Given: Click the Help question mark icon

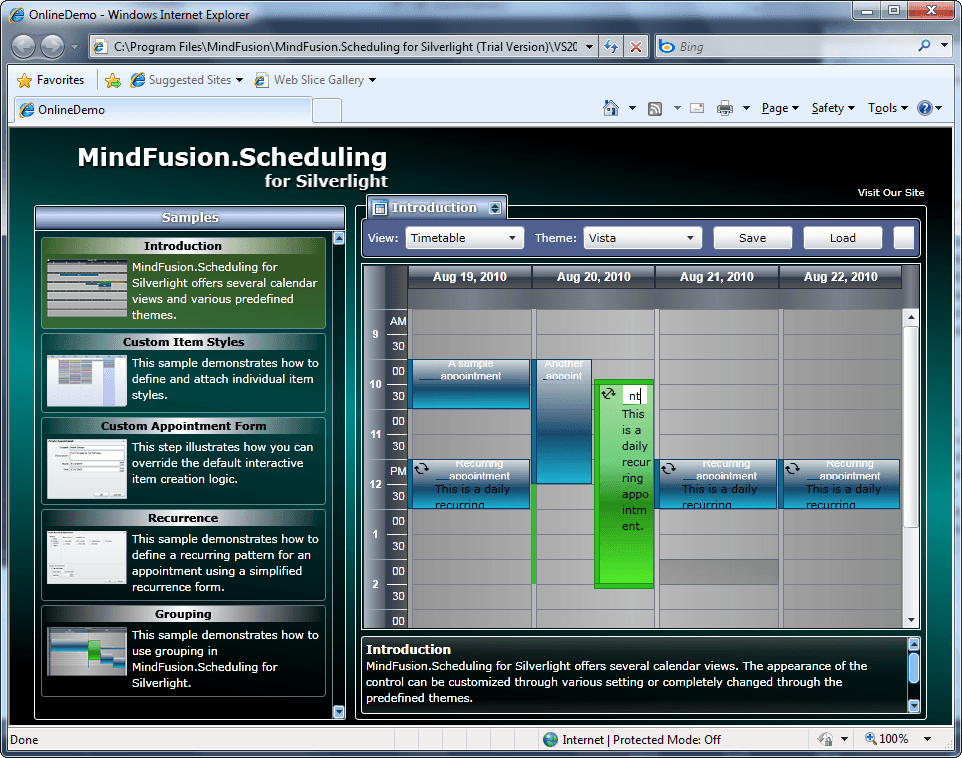Looking at the screenshot, I should 925,108.
